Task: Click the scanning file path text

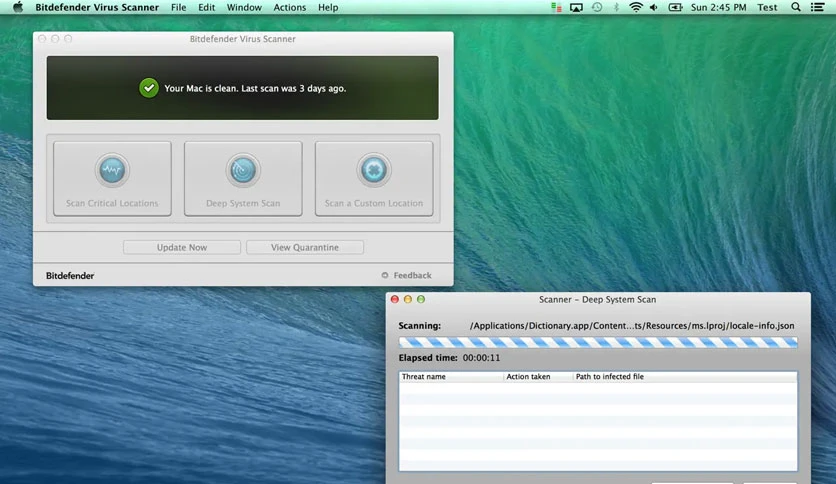Action: pos(632,326)
